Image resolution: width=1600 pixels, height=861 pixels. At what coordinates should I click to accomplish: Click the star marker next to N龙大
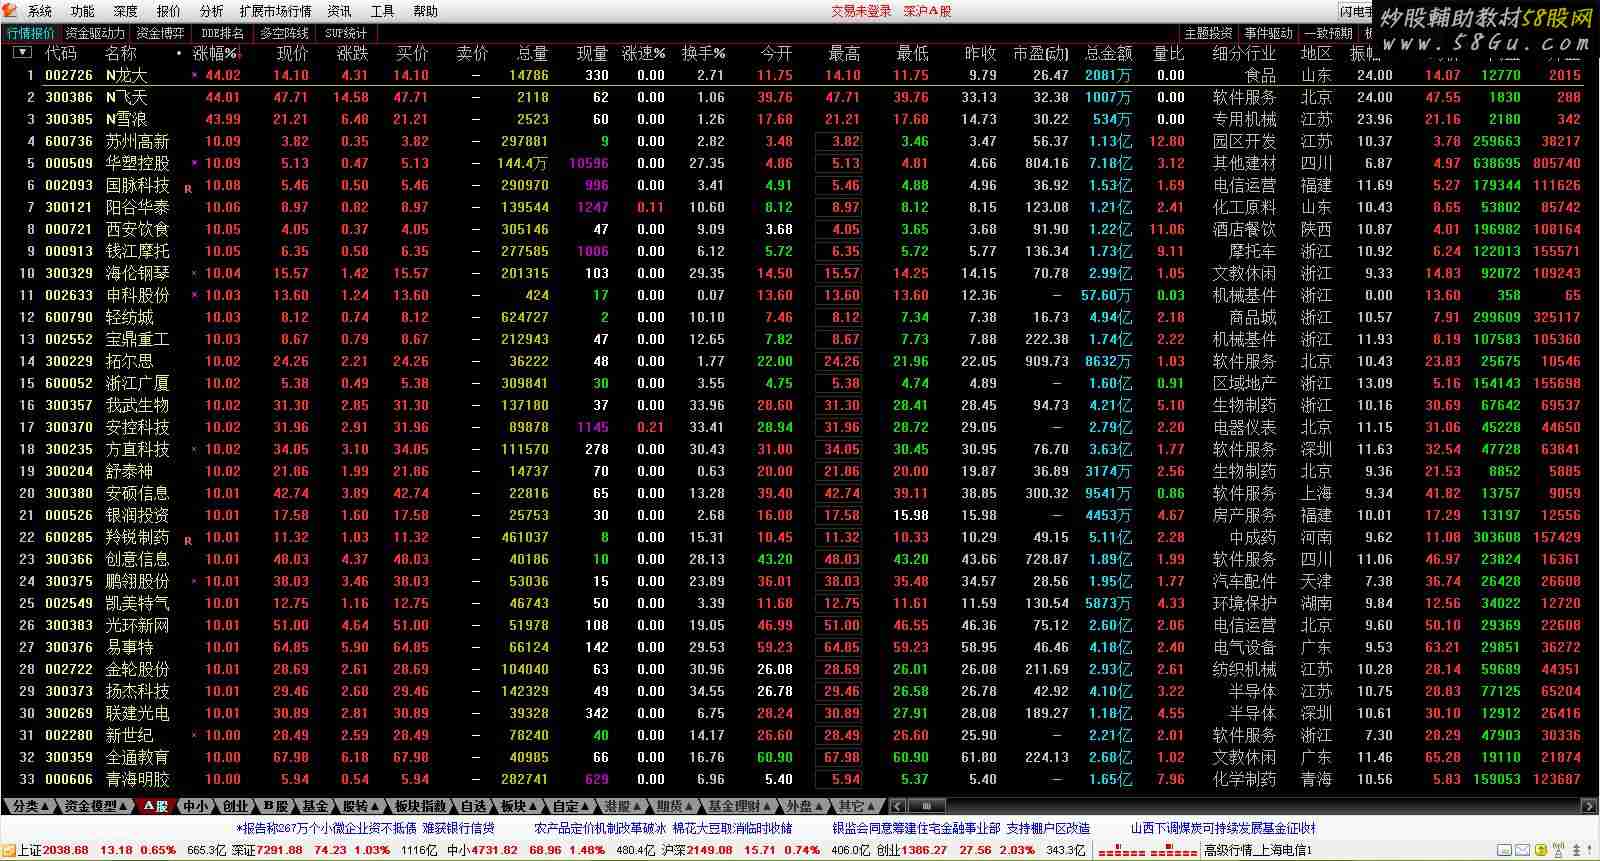tap(195, 74)
